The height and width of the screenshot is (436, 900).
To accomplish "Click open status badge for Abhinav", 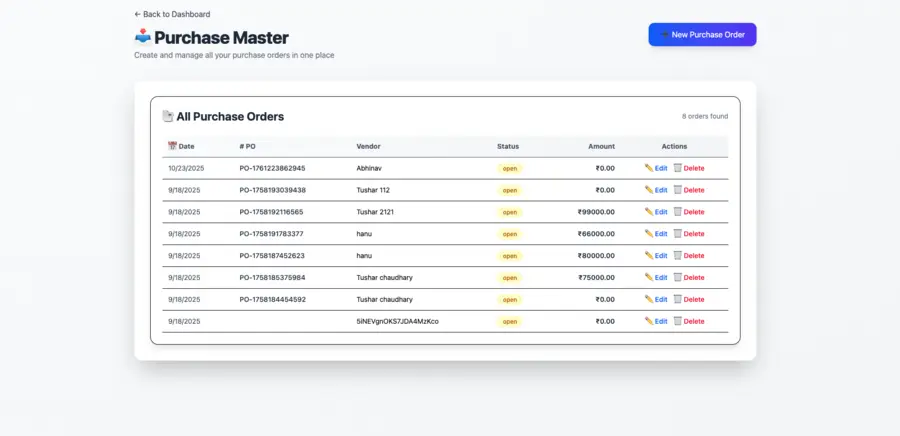I will pyautogui.click(x=510, y=168).
